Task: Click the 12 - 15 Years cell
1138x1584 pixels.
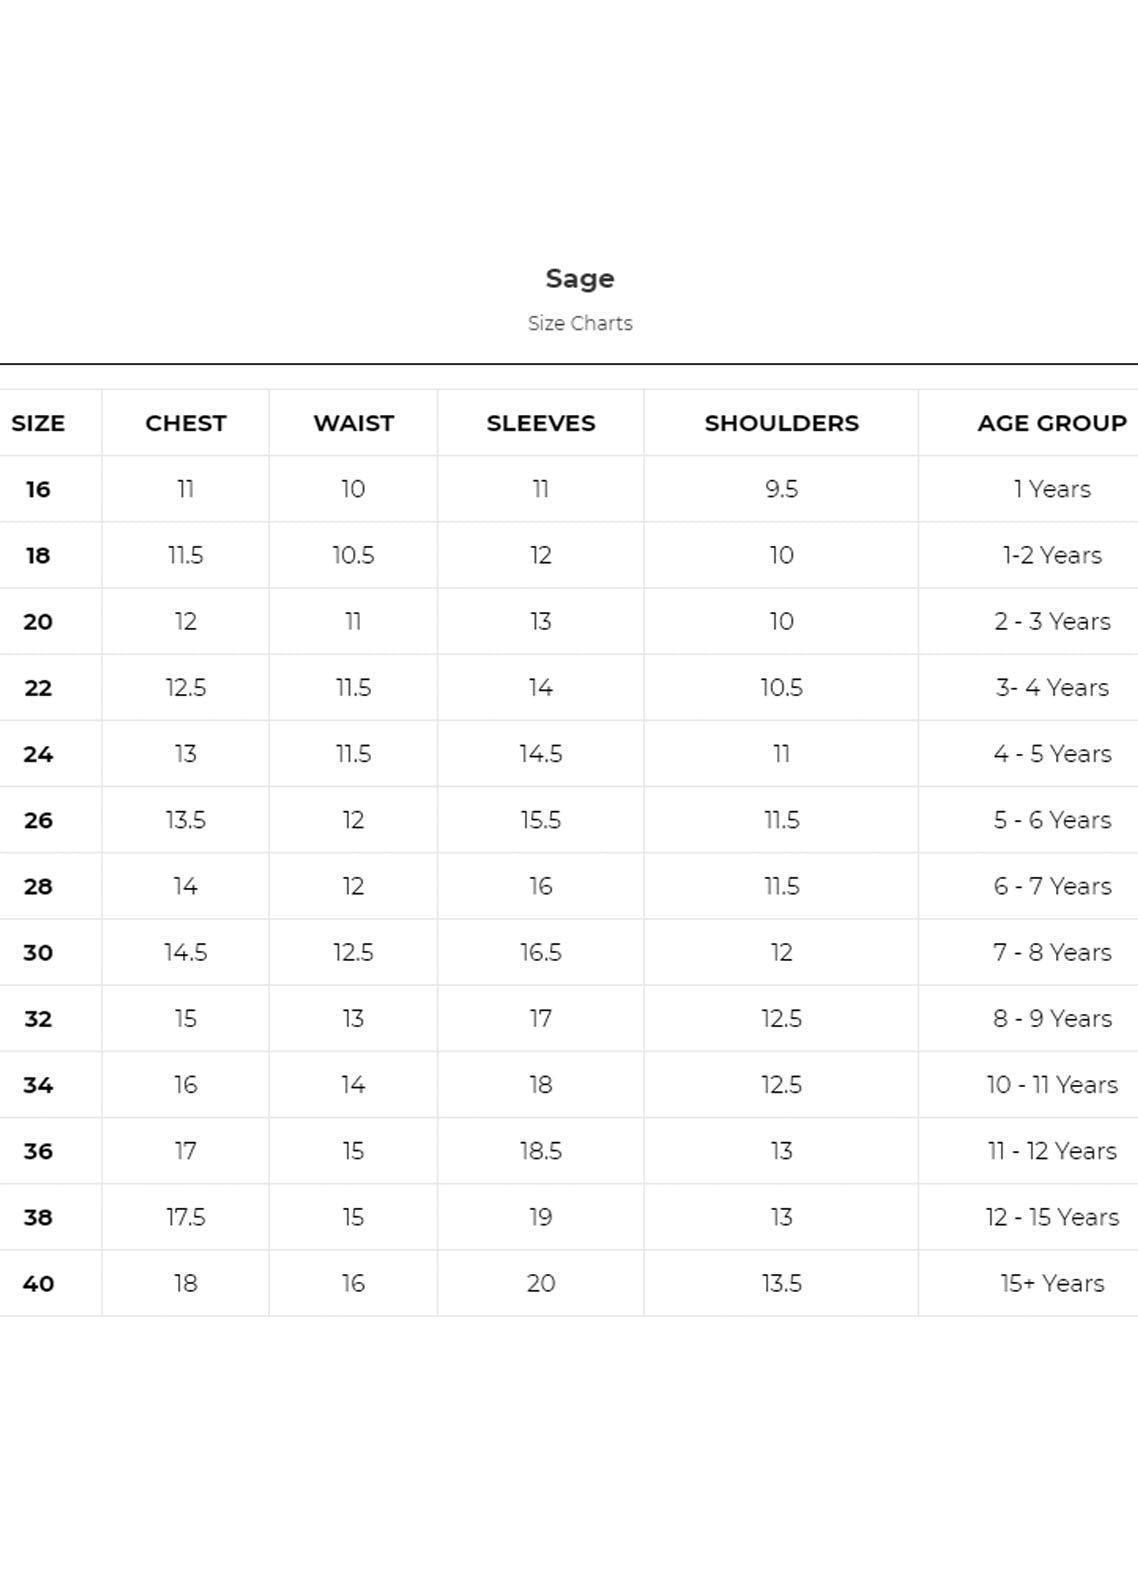Action: [1052, 1217]
